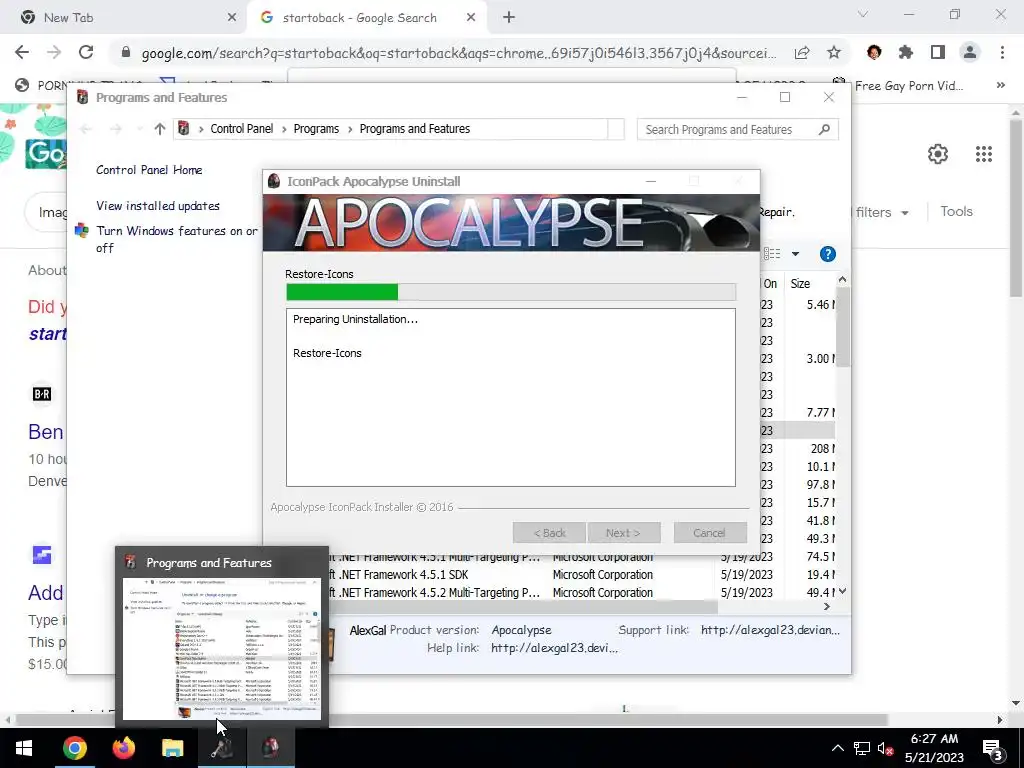Screen dimensions: 1024x768
Task: Click IconPack Apocalypse taskbar icon
Action: (270, 748)
